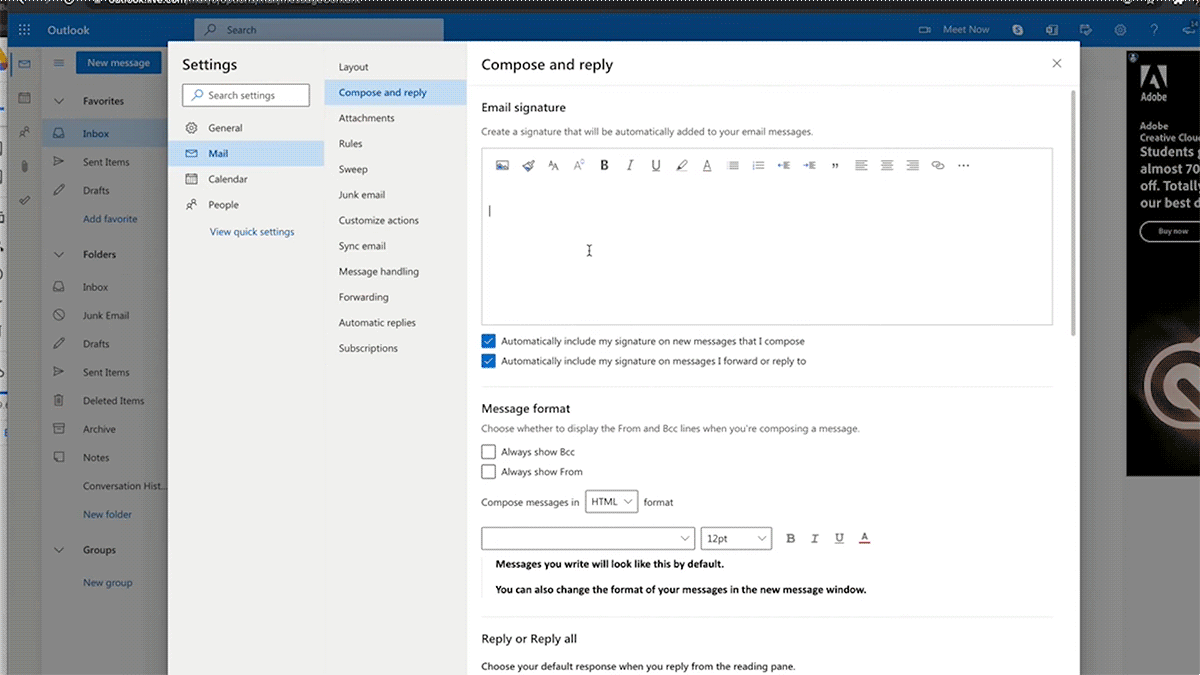Toggle bold formatting in the signature editor

(604, 165)
